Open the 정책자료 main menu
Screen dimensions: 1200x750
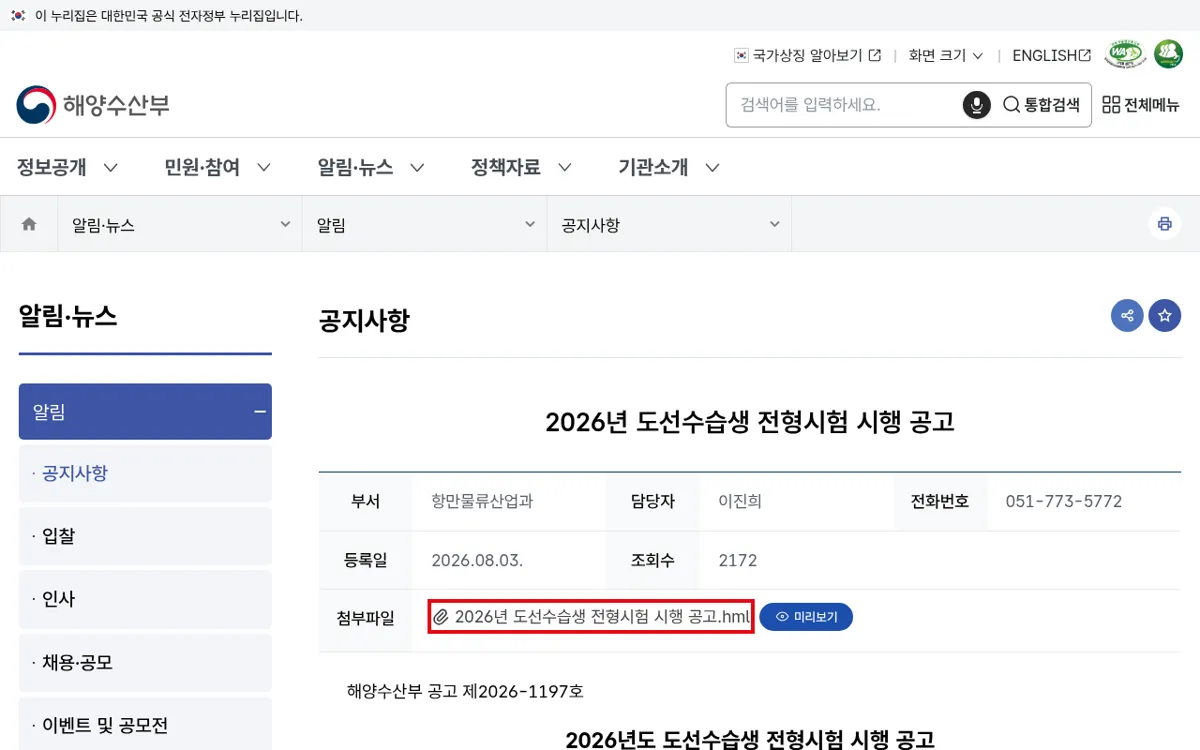(x=522, y=167)
